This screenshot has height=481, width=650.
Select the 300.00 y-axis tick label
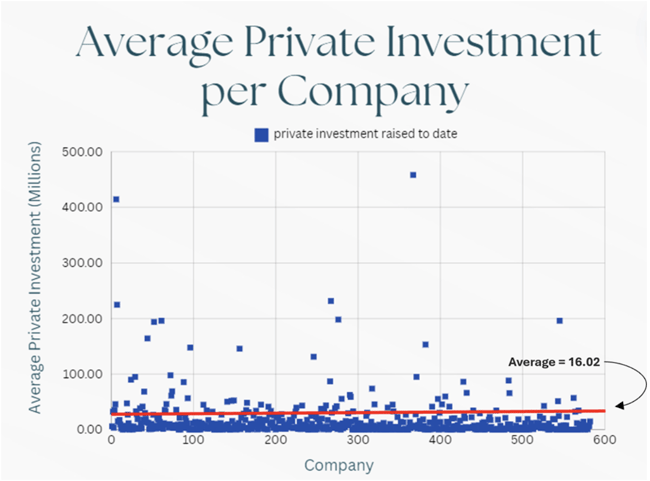[x=83, y=263]
